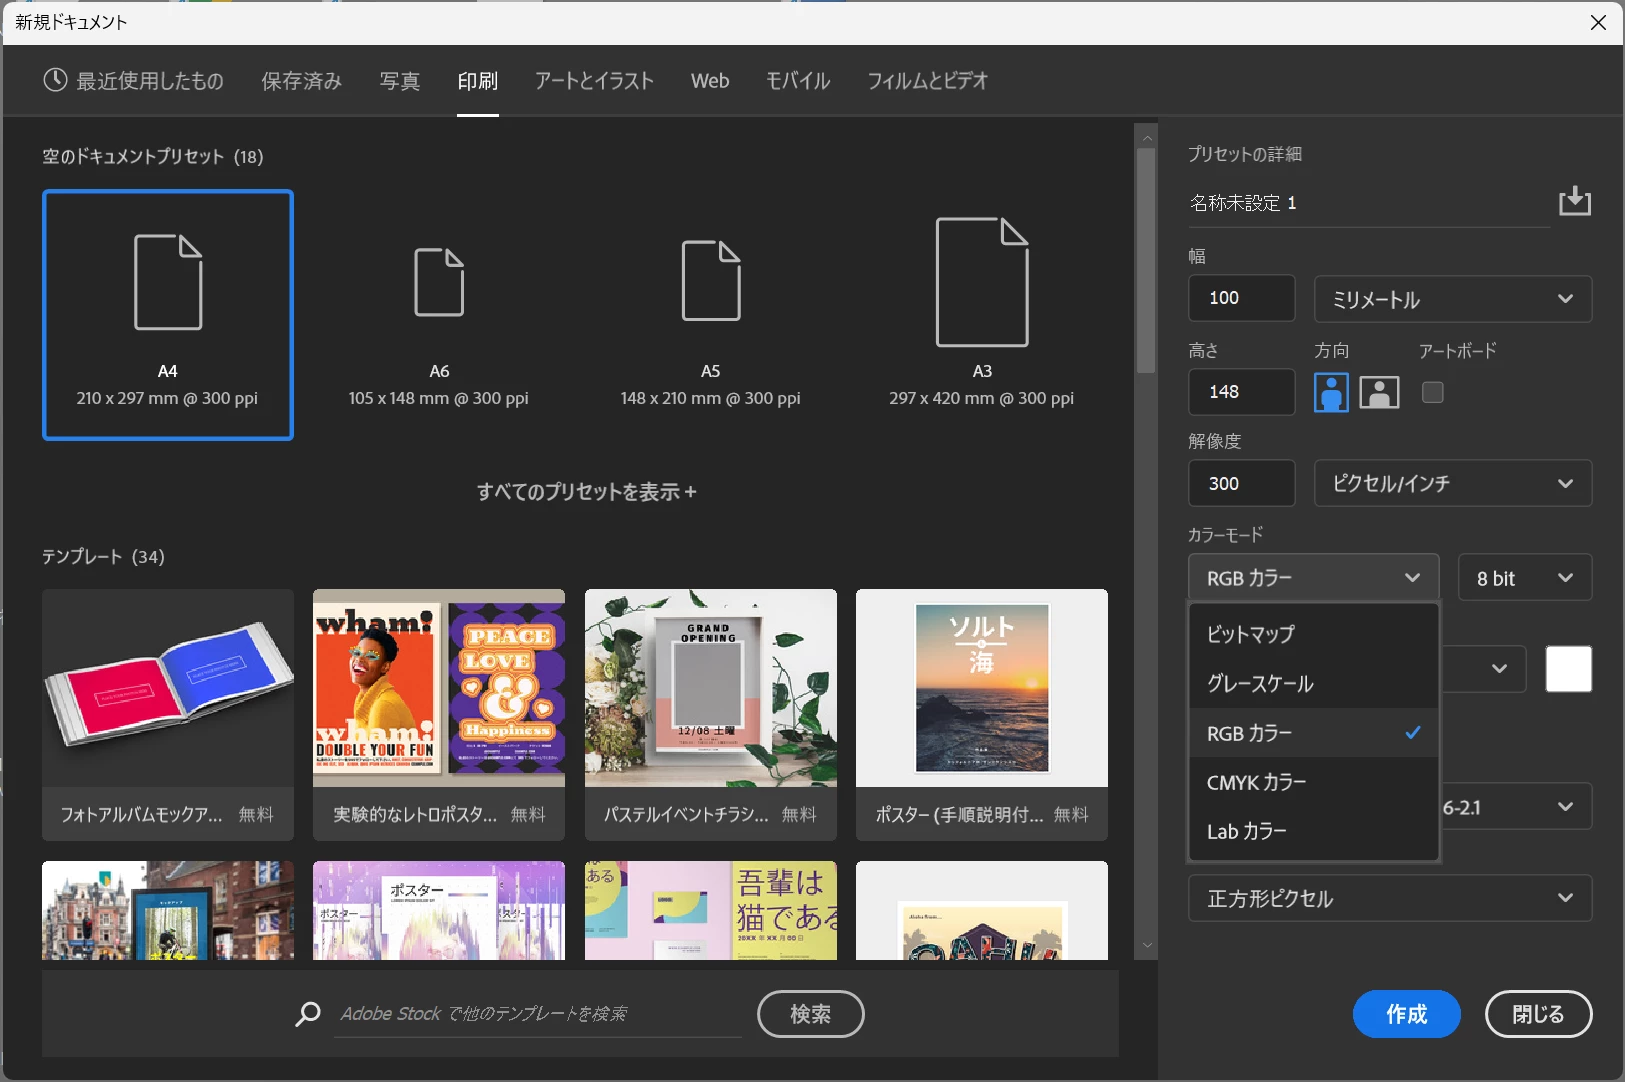Close the 新規ドキュメント dialog with X
This screenshot has height=1082, width=1625.
(1598, 22)
